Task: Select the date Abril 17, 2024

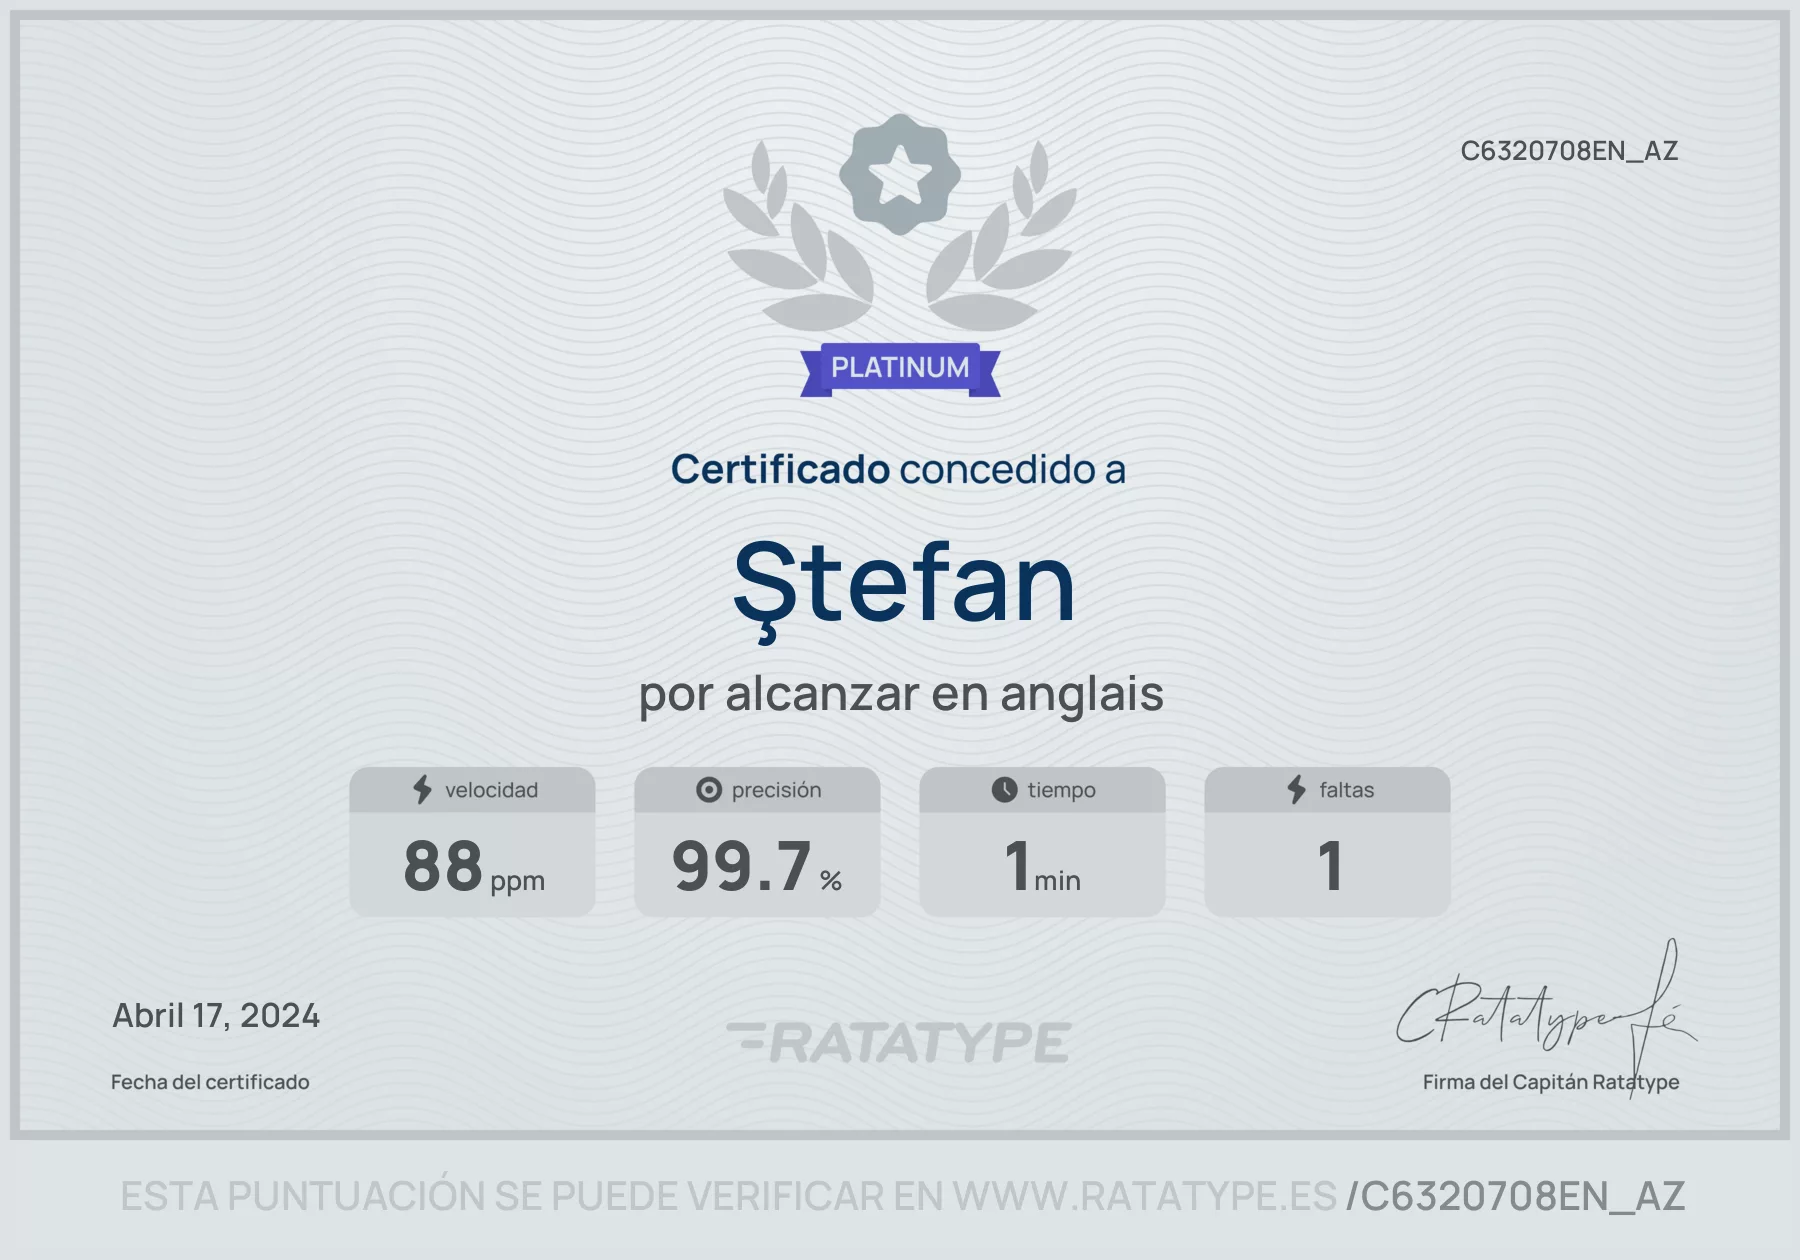Action: (216, 1016)
